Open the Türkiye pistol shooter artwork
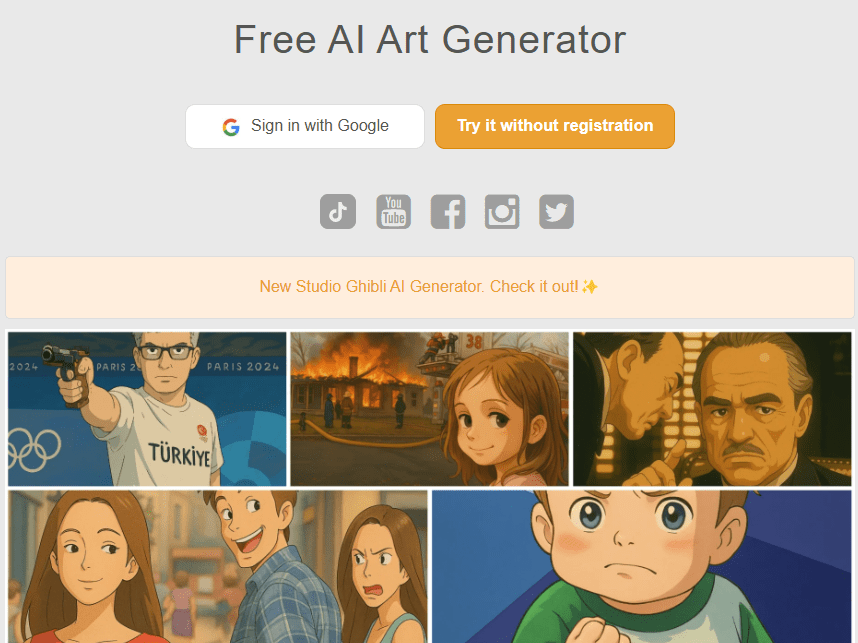Screen dimensions: 858x643 (x=147, y=409)
